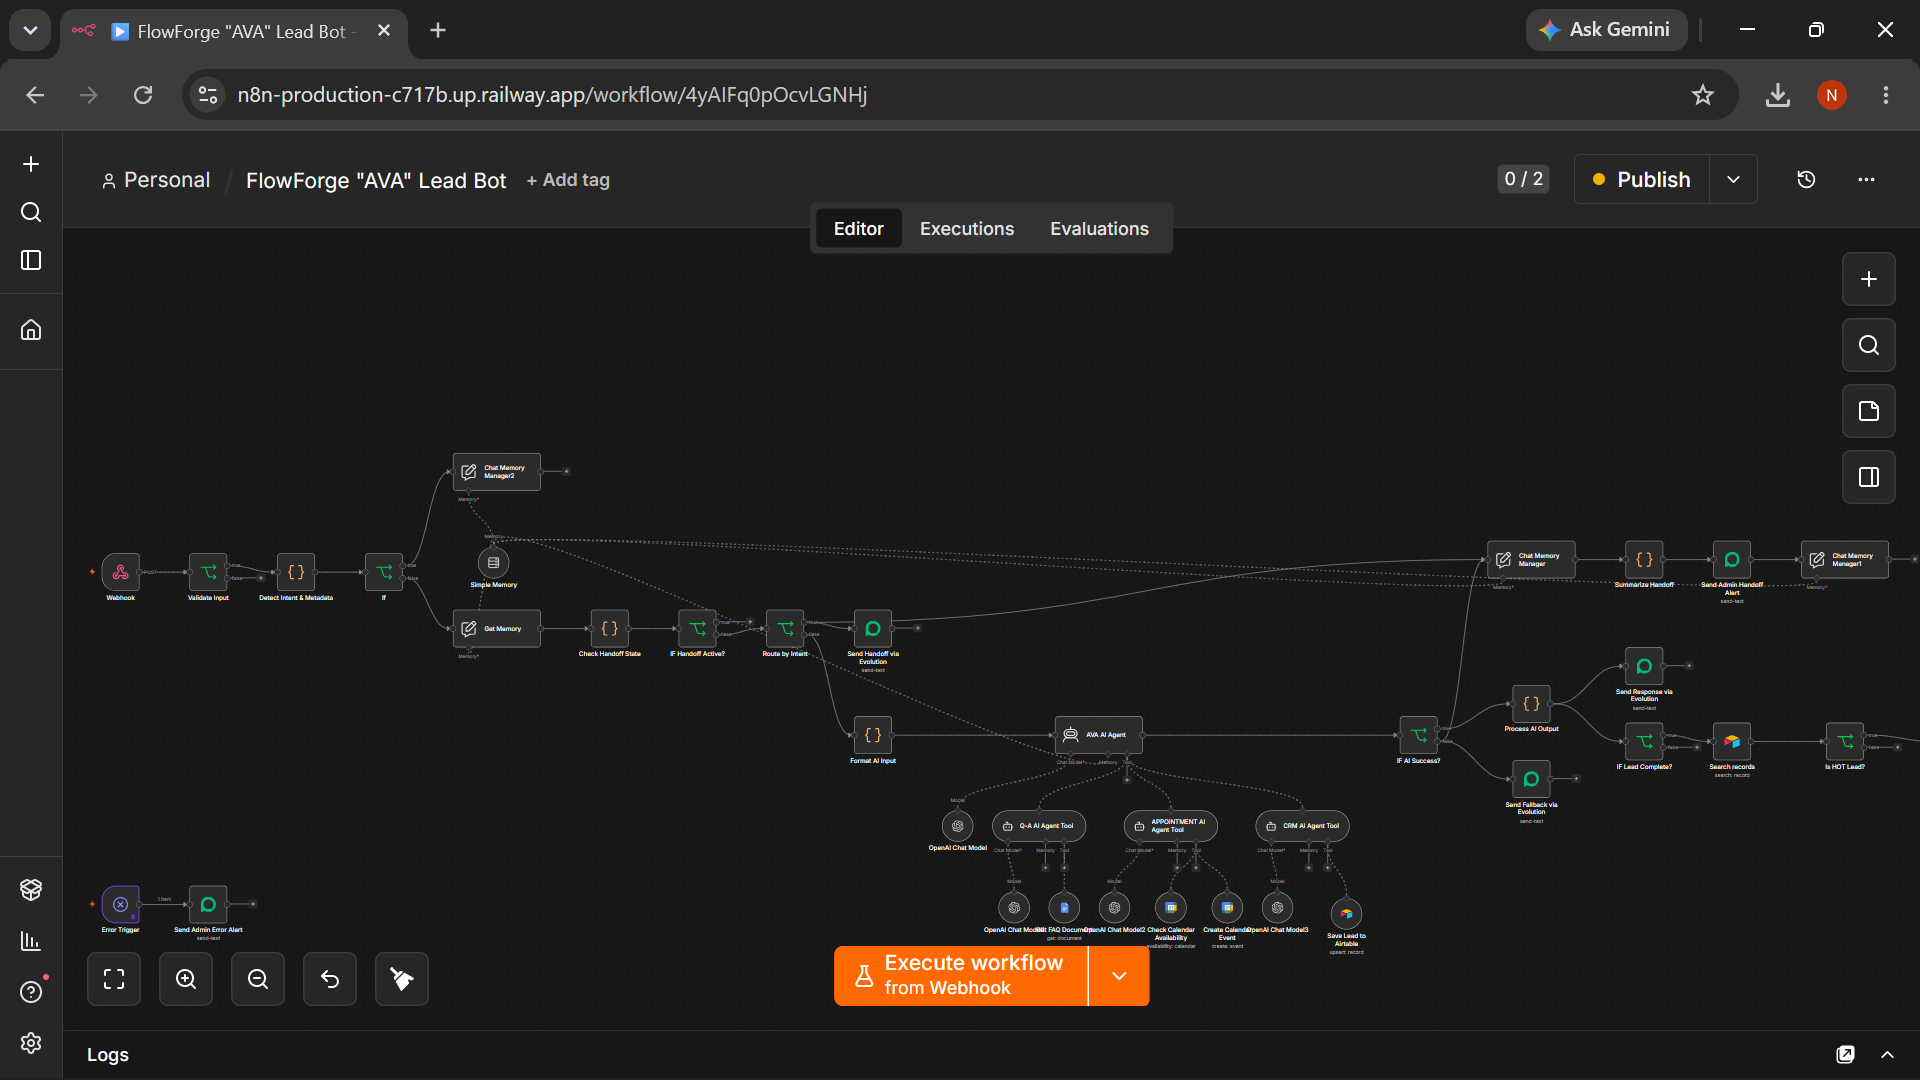Select the Send Fallback via Evolution node
This screenshot has width=1920, height=1080.
(1531, 779)
